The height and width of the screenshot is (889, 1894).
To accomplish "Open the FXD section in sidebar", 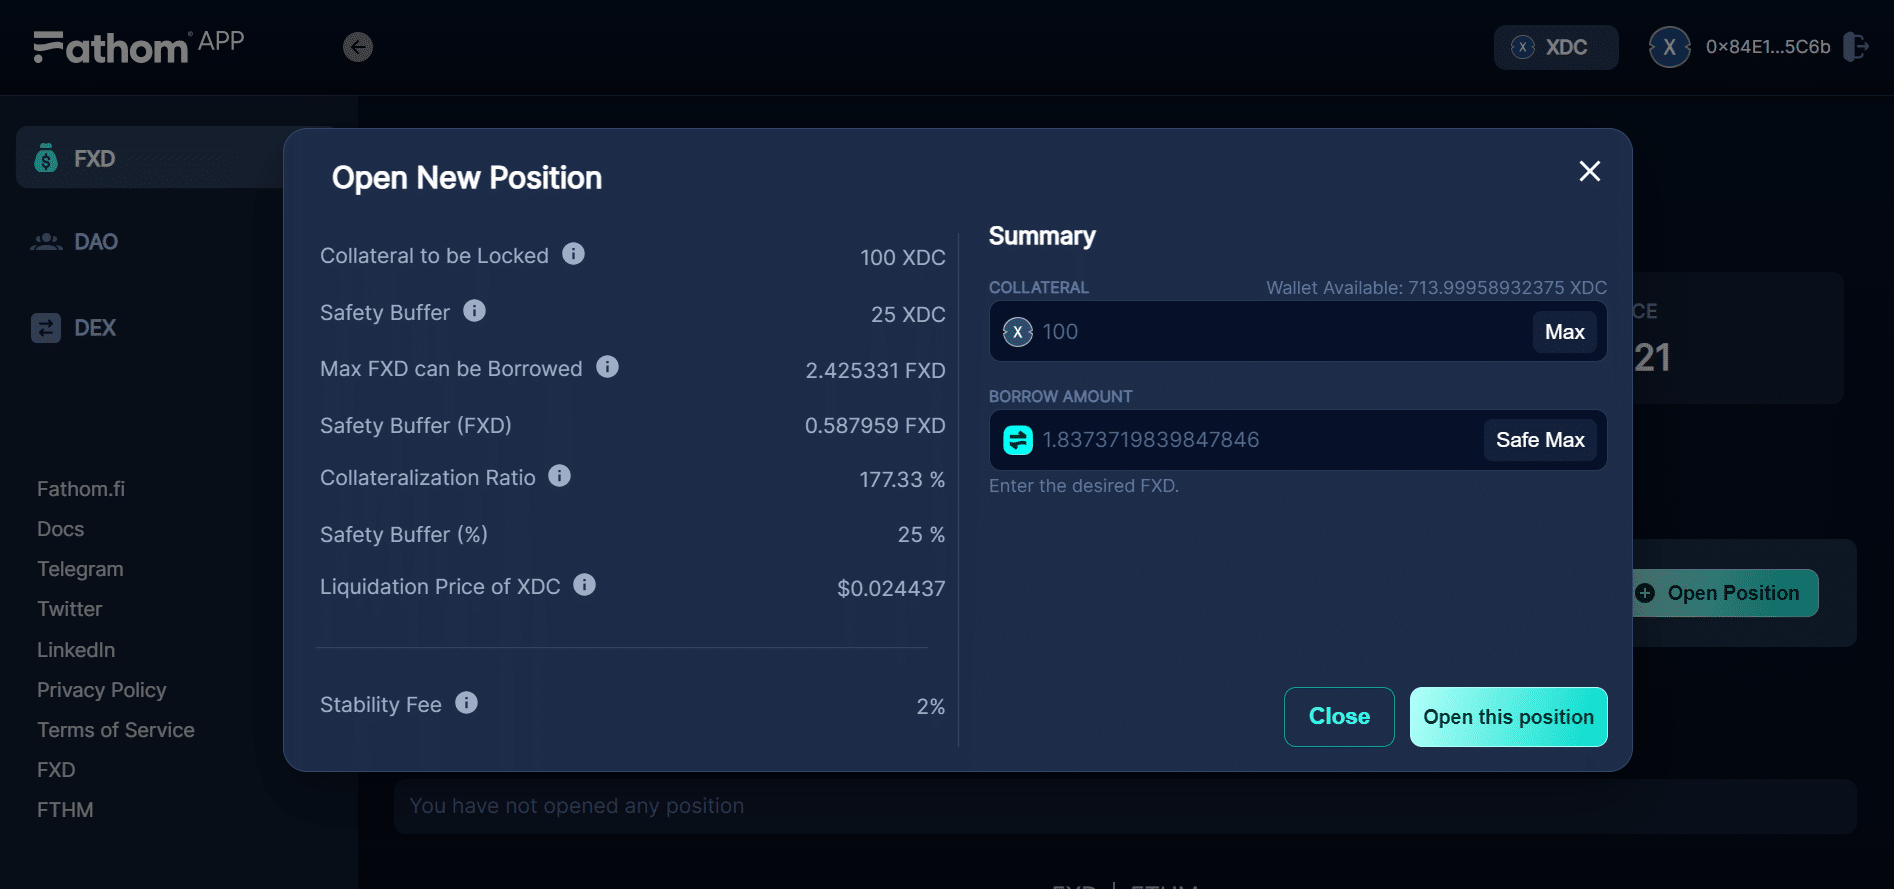I will (x=94, y=159).
